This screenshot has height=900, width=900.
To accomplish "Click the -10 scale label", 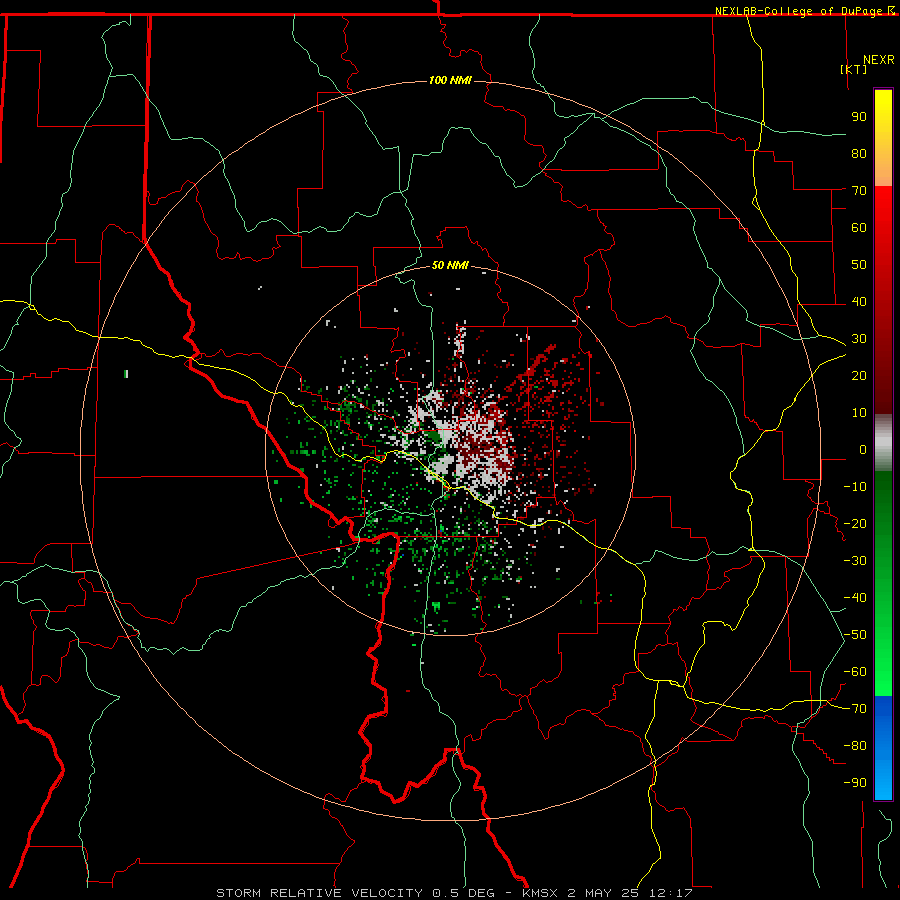I will coord(855,487).
